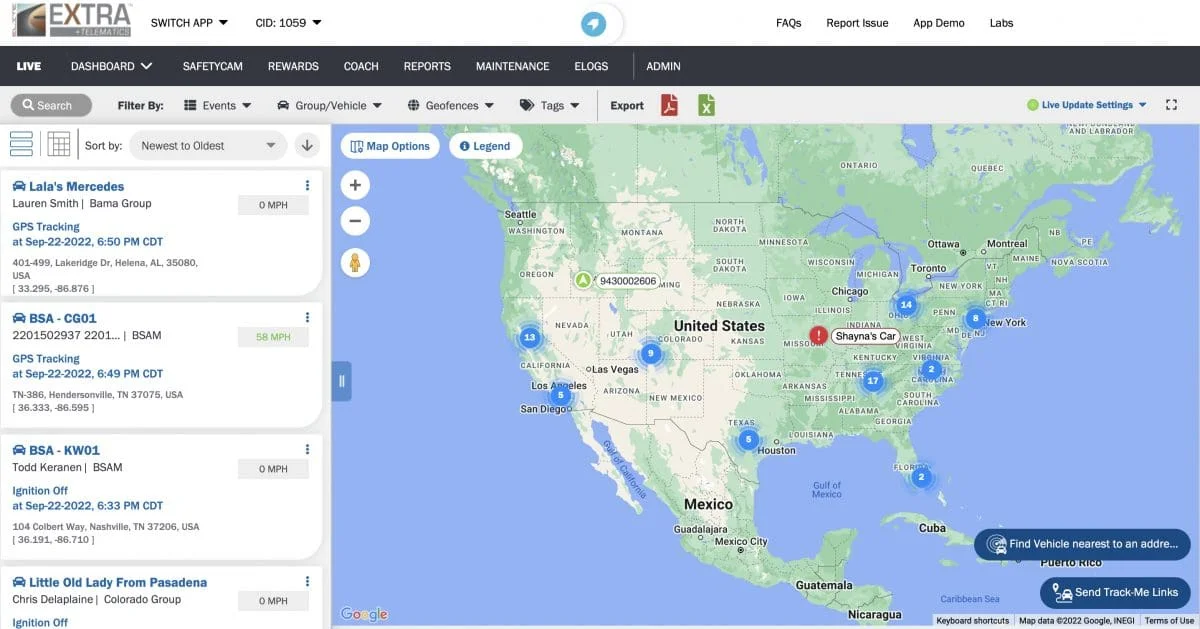This screenshot has height=629, width=1200.
Task: Open Live Update Settings dropdown
Action: coord(1087,105)
